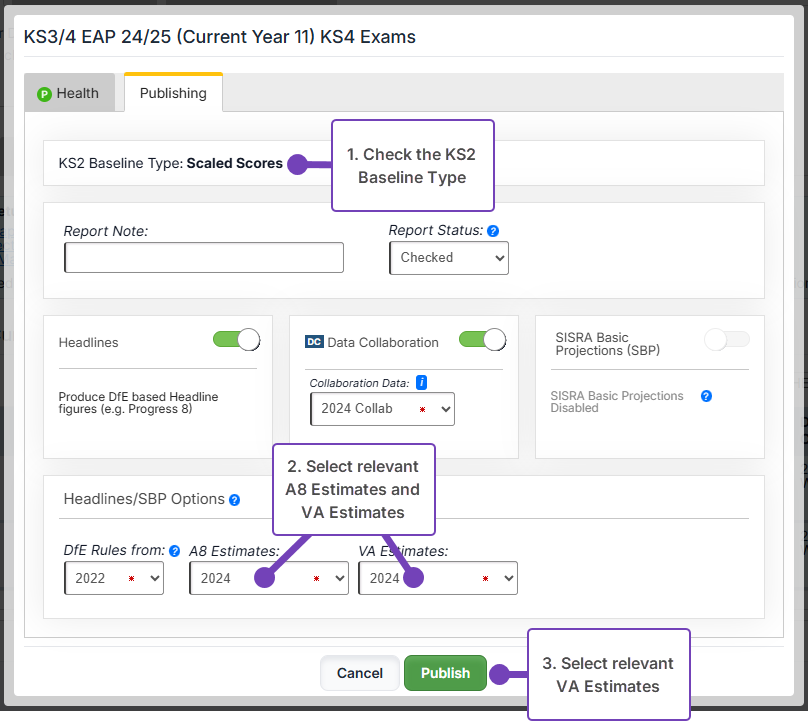Select the Publishing tab
Image resolution: width=808 pixels, height=723 pixels.
tap(173, 93)
